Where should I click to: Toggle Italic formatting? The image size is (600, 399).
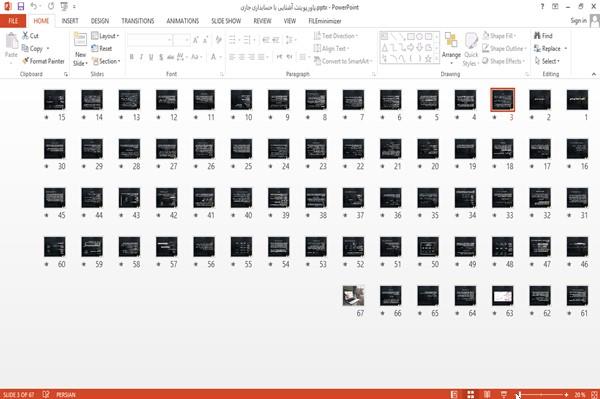tap(141, 57)
